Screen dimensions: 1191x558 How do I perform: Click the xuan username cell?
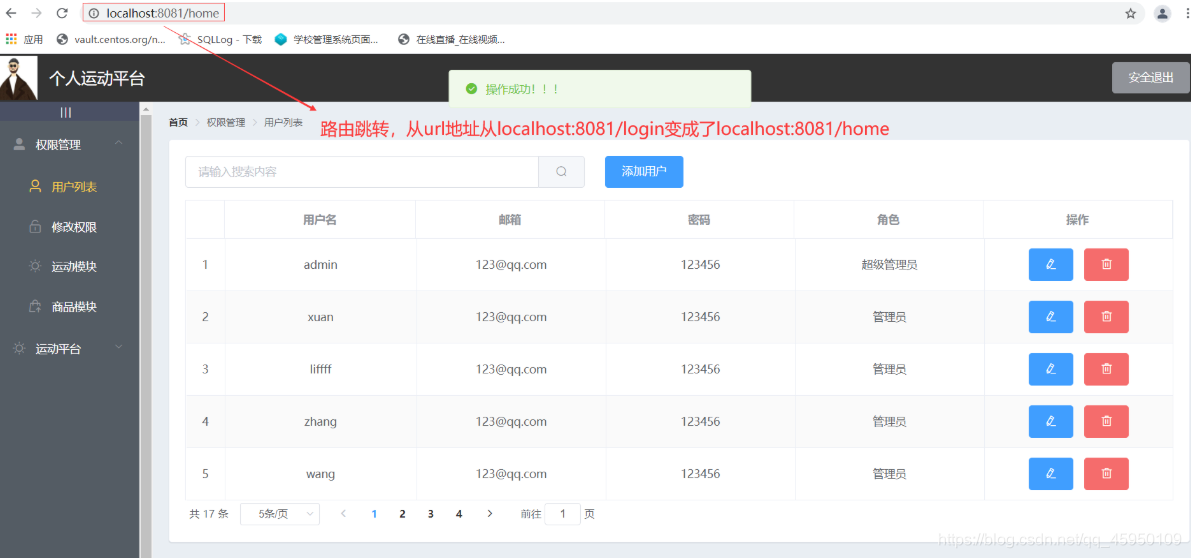coord(321,317)
